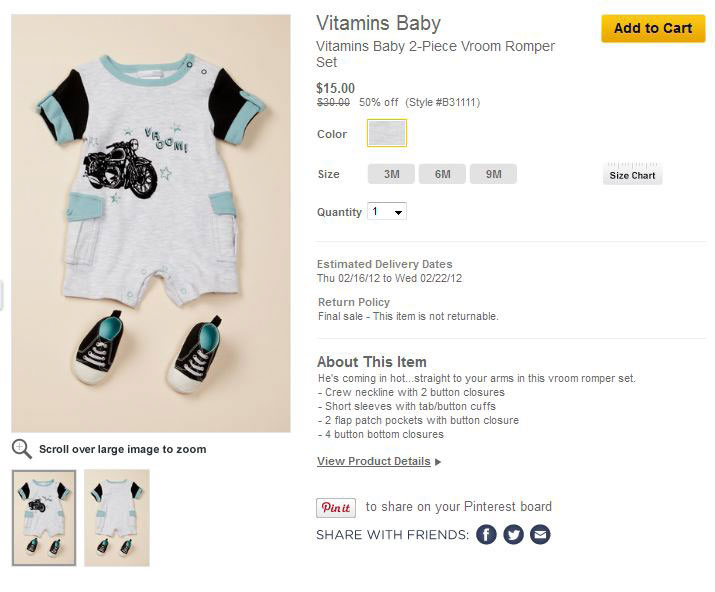Click the large romper product image
Viewport: 715px width, 592px height.
click(151, 223)
